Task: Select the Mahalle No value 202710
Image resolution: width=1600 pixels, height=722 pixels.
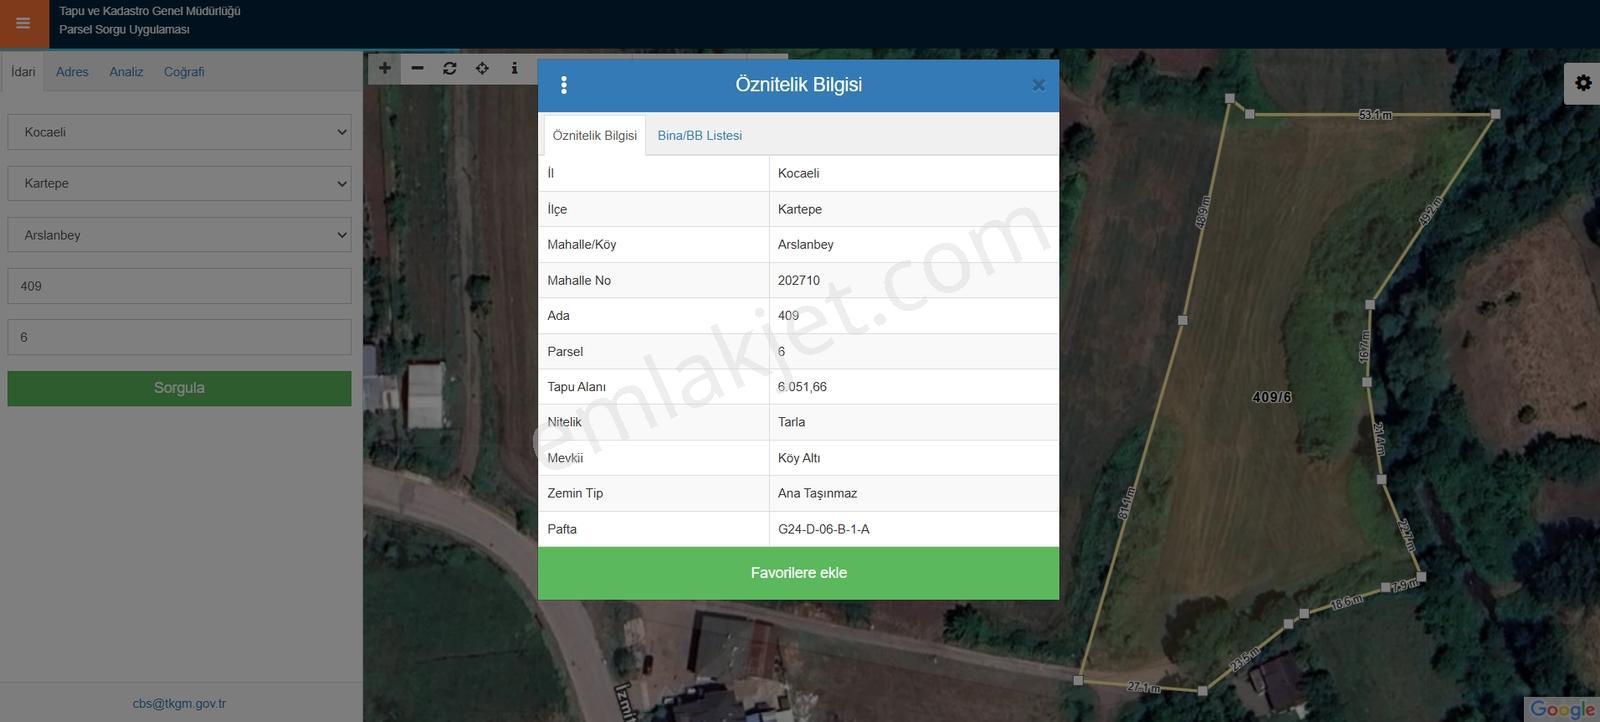Action: pos(799,280)
